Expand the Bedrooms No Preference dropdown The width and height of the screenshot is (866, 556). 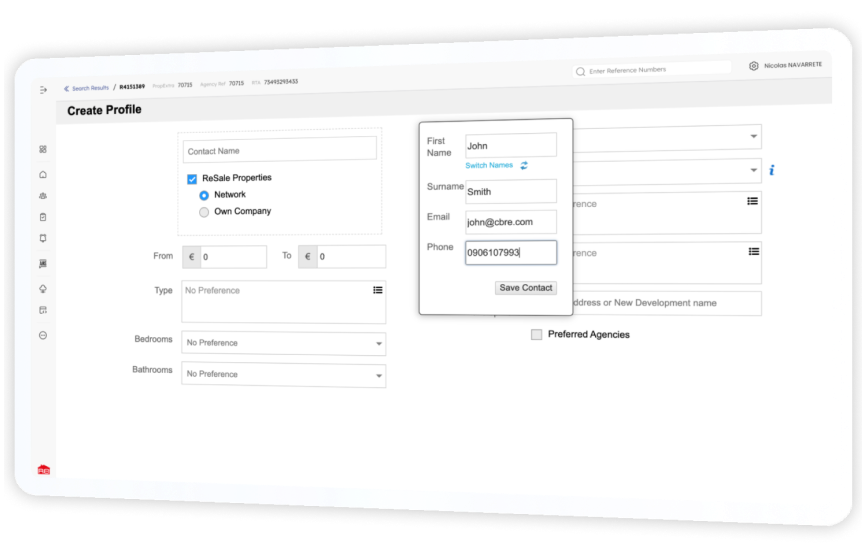tap(283, 343)
